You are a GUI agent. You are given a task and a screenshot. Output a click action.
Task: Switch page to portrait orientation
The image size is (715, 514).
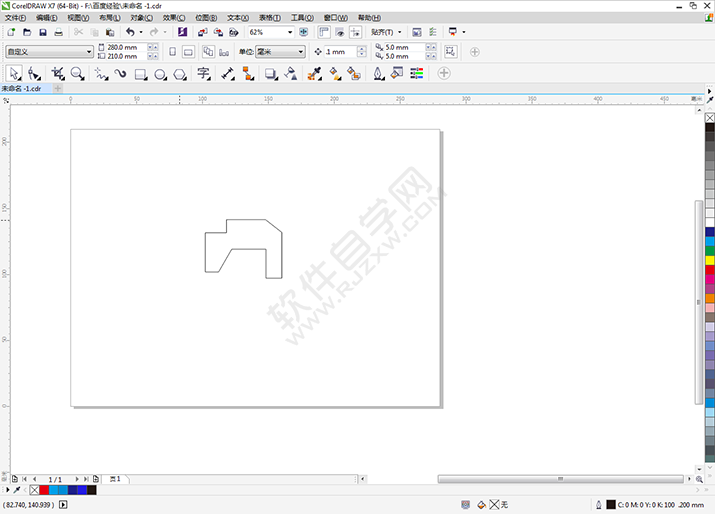(172, 52)
